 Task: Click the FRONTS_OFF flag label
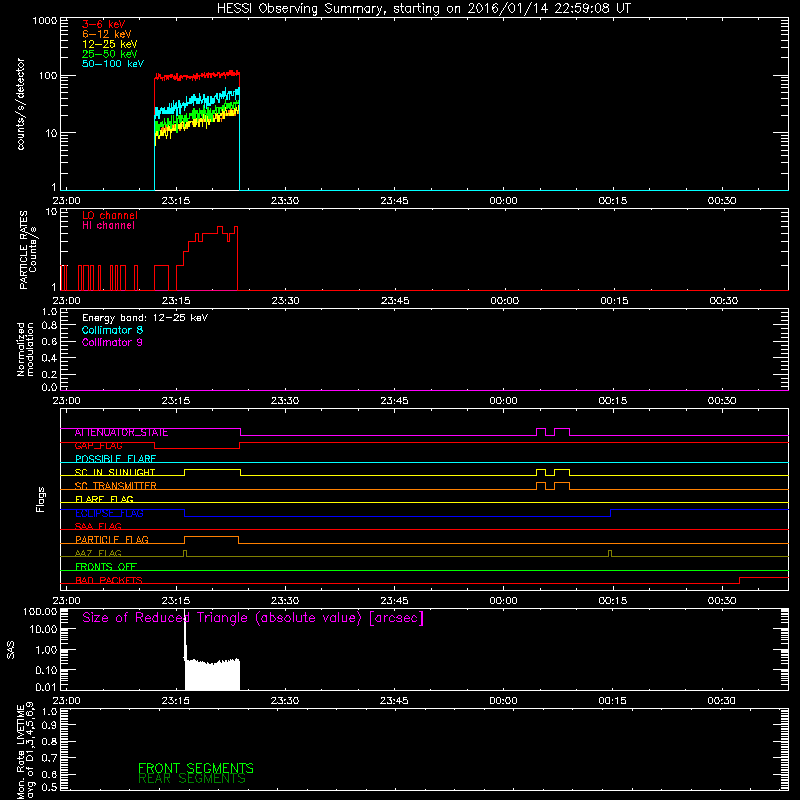tap(106, 567)
